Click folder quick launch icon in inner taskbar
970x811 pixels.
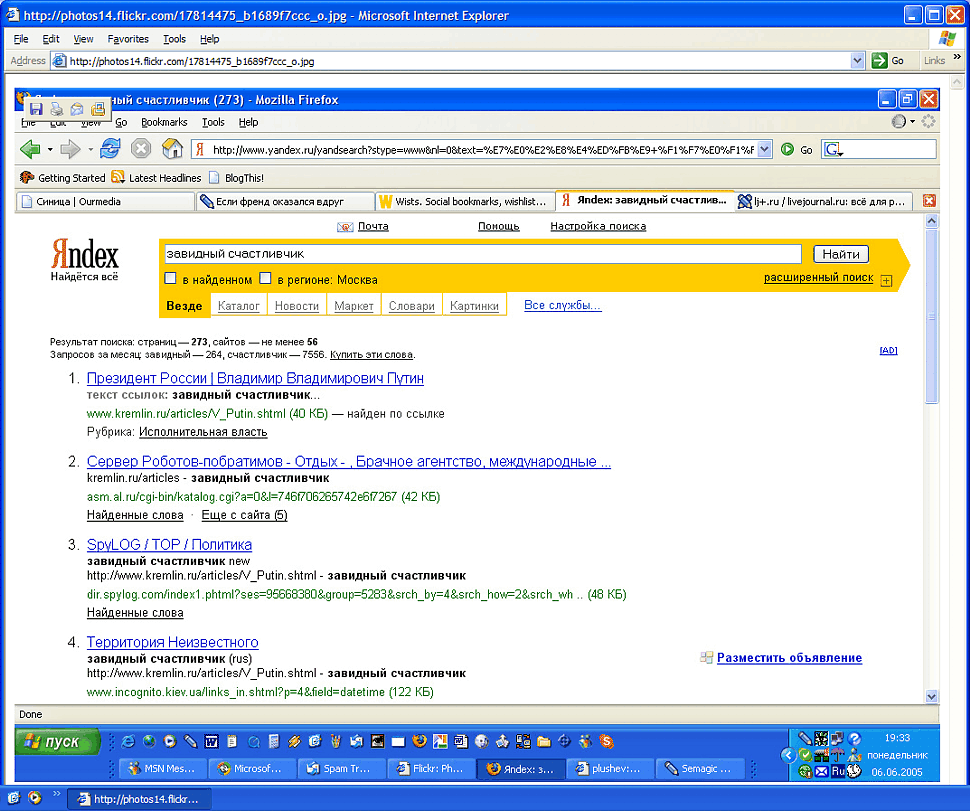(x=544, y=741)
